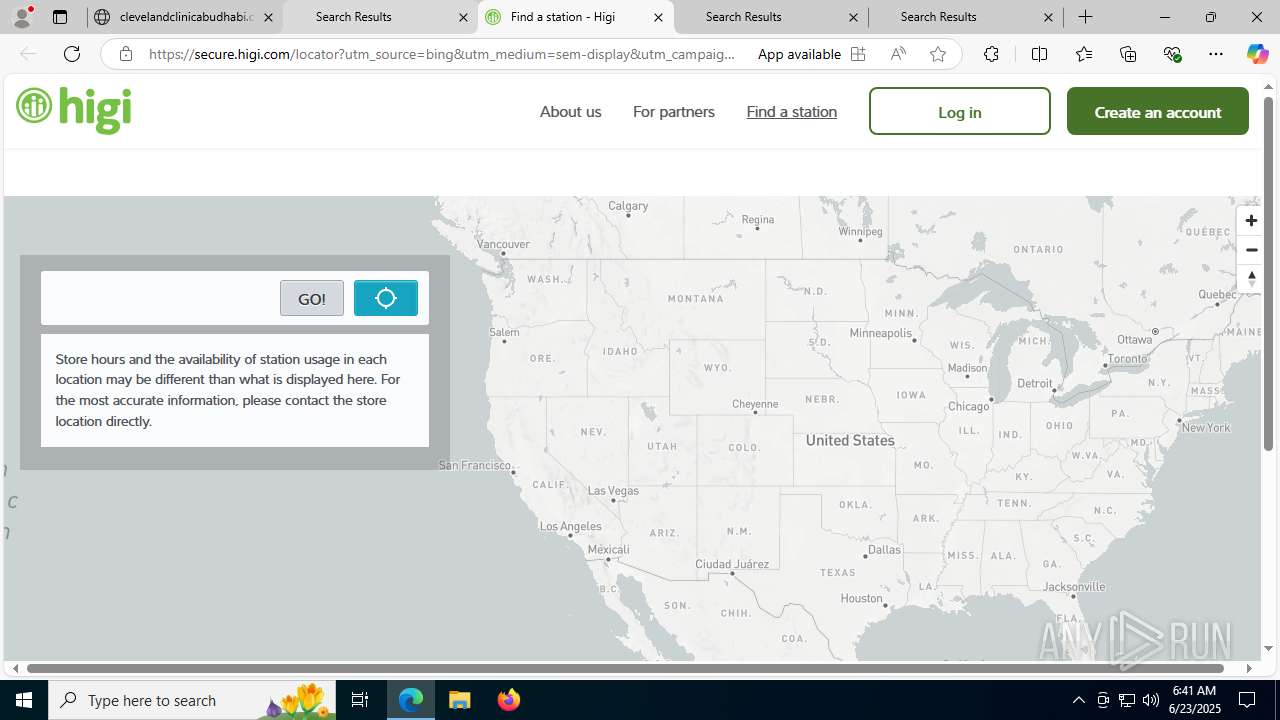Toggle split screen view
Viewport: 1280px width, 720px height.
1039,54
